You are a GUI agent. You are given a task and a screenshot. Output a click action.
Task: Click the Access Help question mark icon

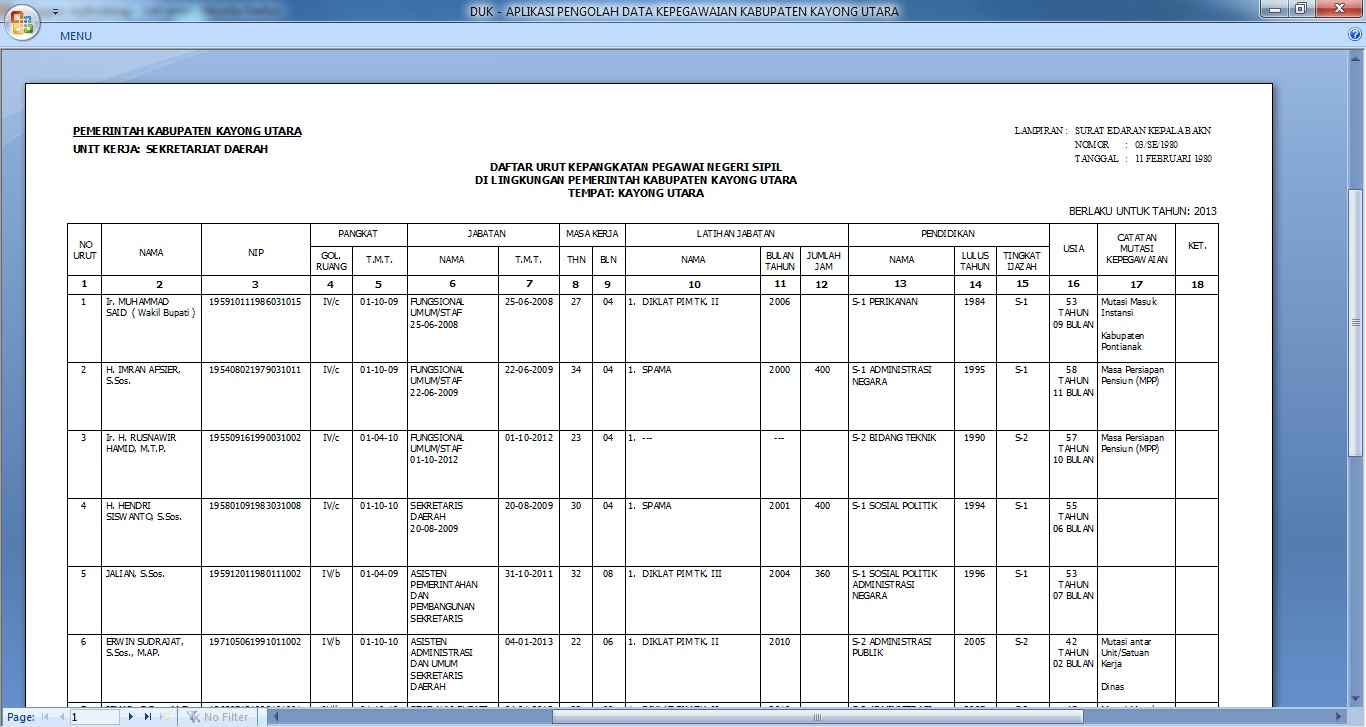coord(1356,35)
